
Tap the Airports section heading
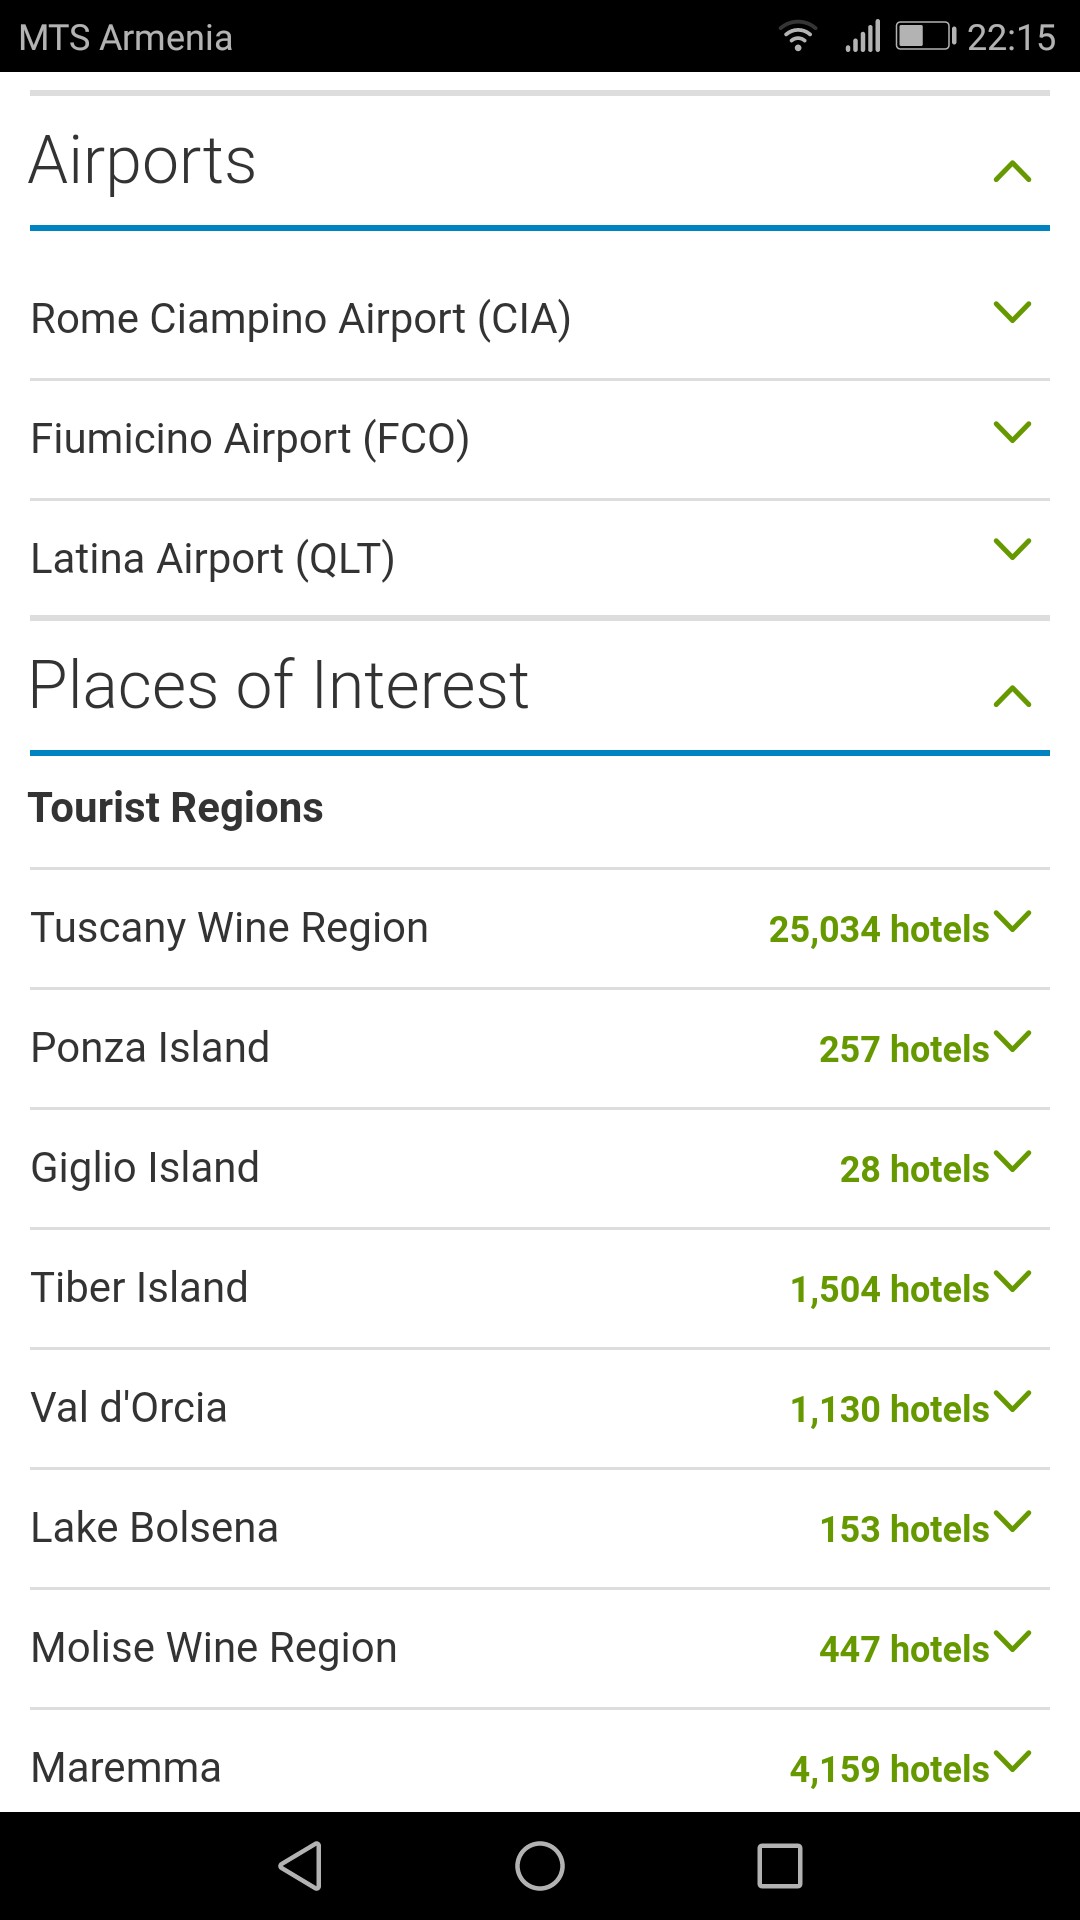[143, 161]
